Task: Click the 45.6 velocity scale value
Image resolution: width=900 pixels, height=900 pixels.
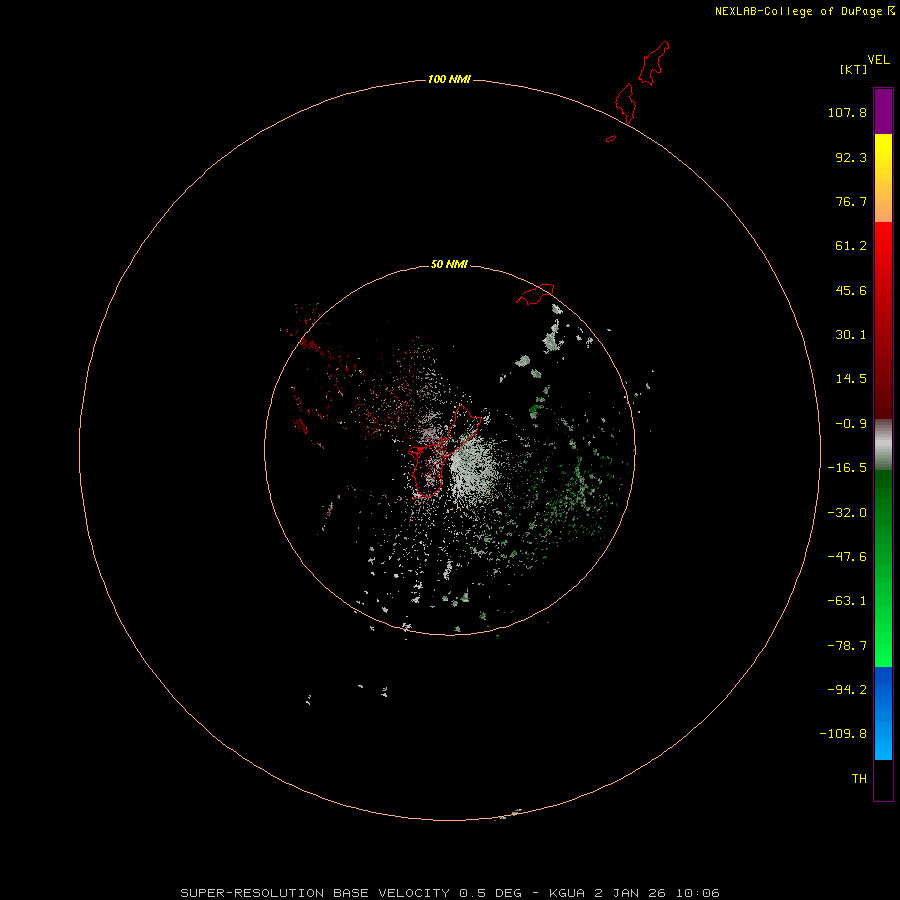Action: [x=851, y=290]
